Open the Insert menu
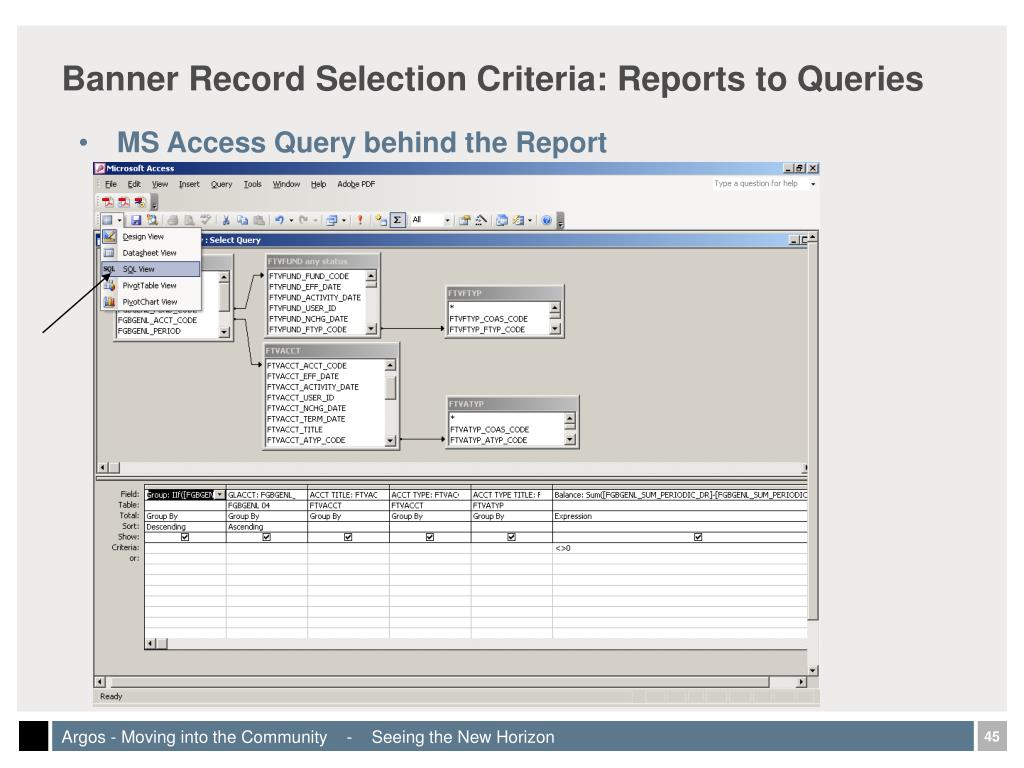The image size is (1024, 768). (189, 184)
